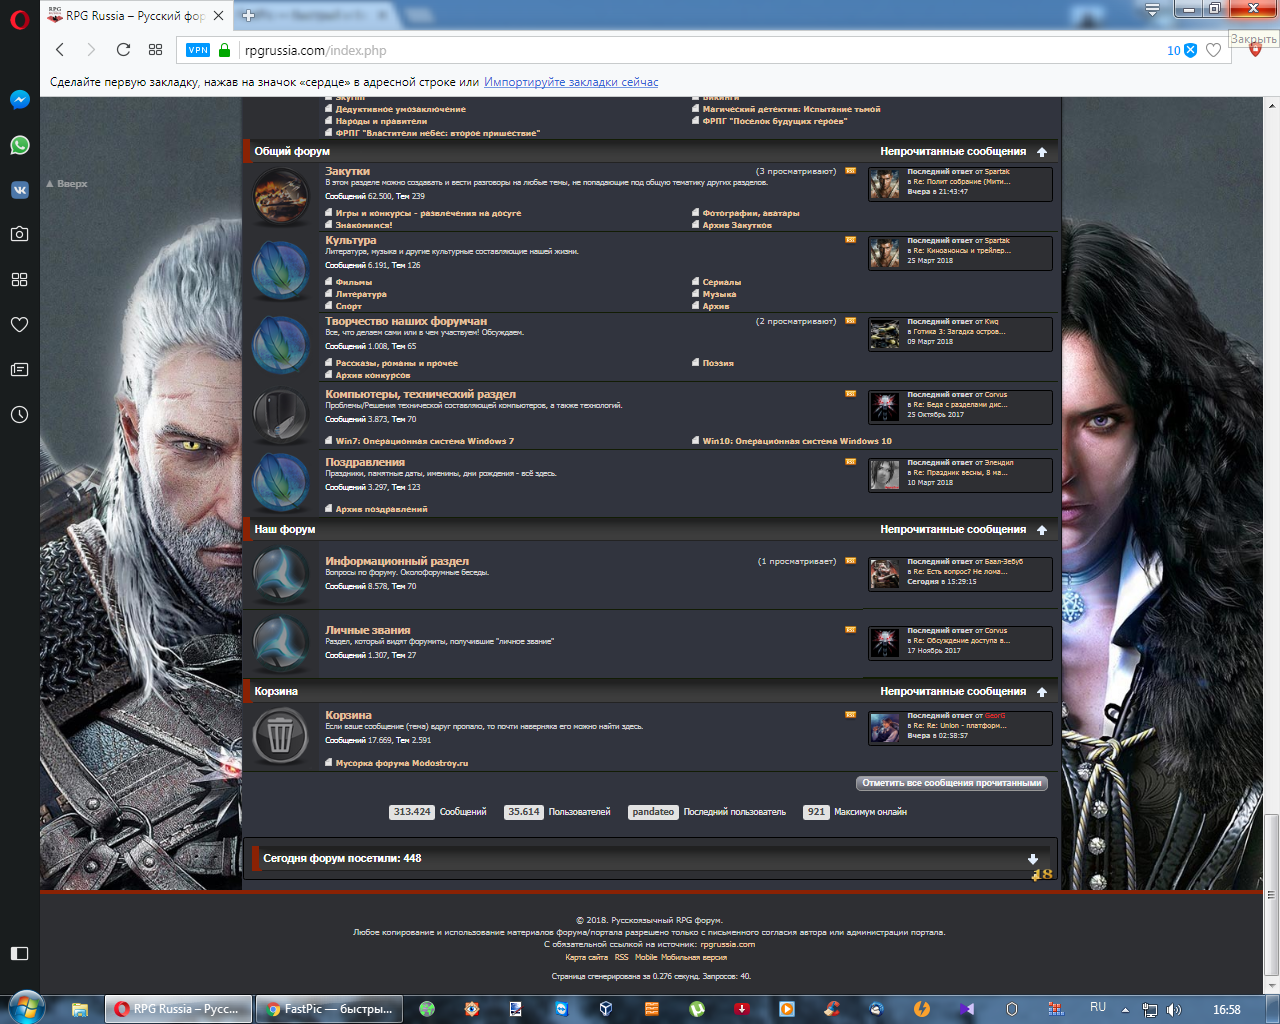Image resolution: width=1280 pixels, height=1024 pixels.
Task: Open the Поздравления forum section
Action: pyautogui.click(x=365, y=462)
